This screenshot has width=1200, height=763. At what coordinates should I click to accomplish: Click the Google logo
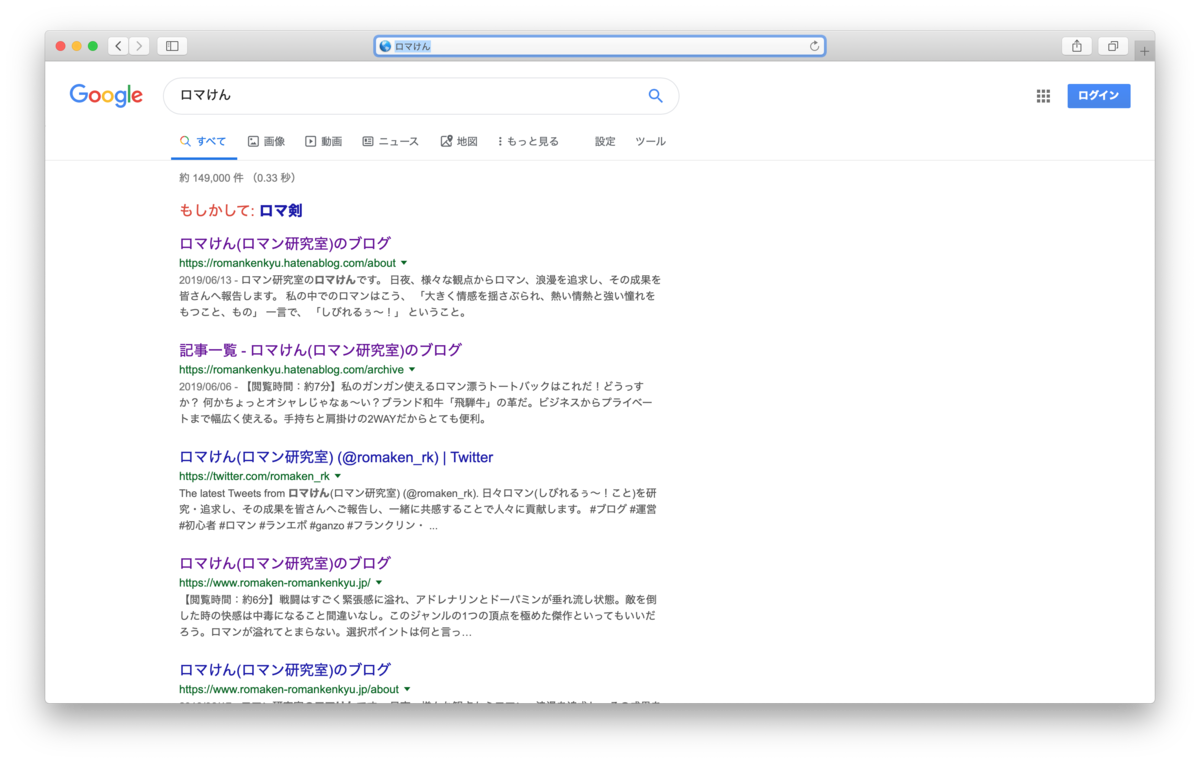(106, 96)
